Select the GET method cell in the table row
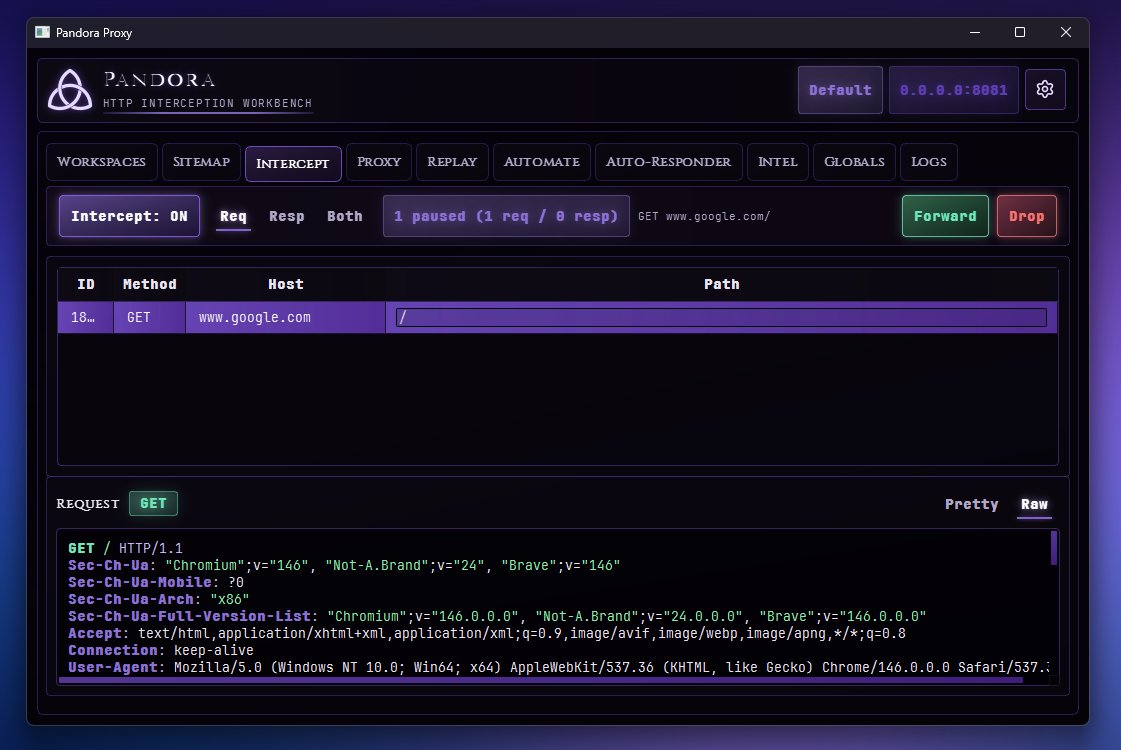The height and width of the screenshot is (750, 1121). (149, 317)
